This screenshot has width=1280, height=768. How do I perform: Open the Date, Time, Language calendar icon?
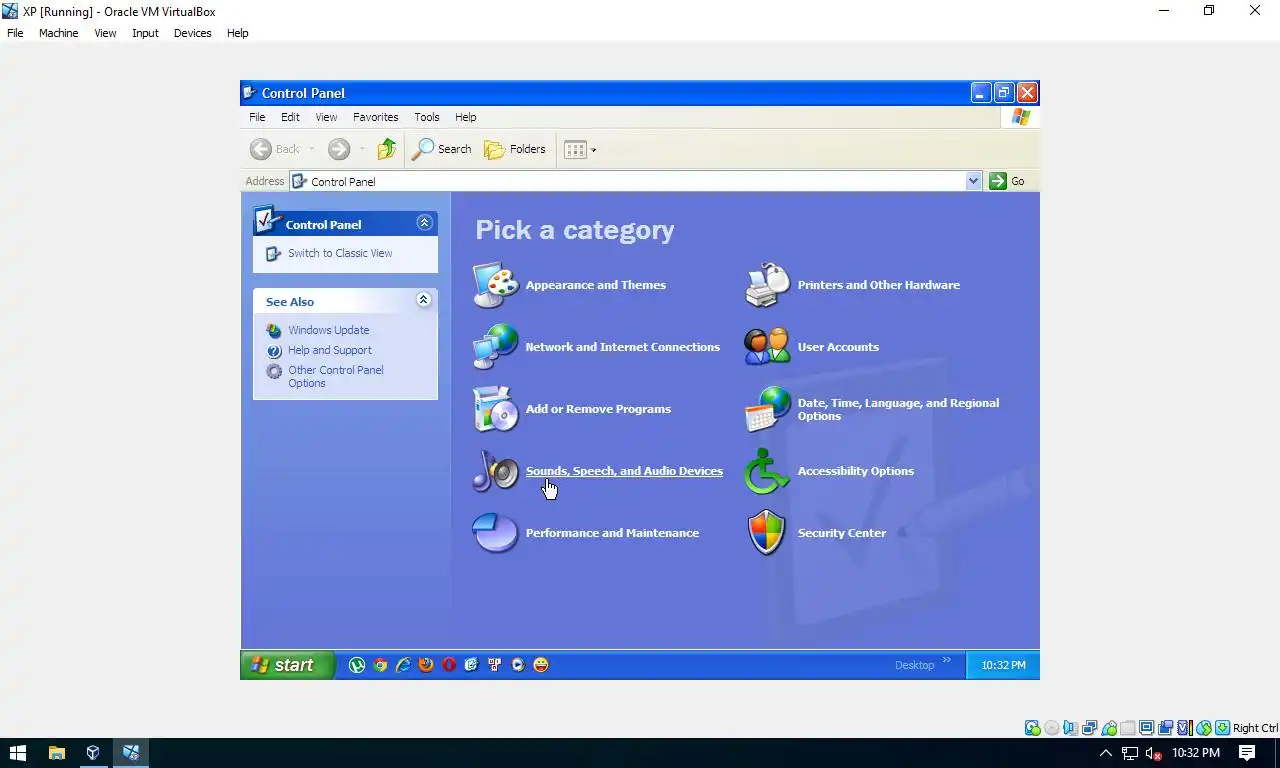pyautogui.click(x=767, y=409)
